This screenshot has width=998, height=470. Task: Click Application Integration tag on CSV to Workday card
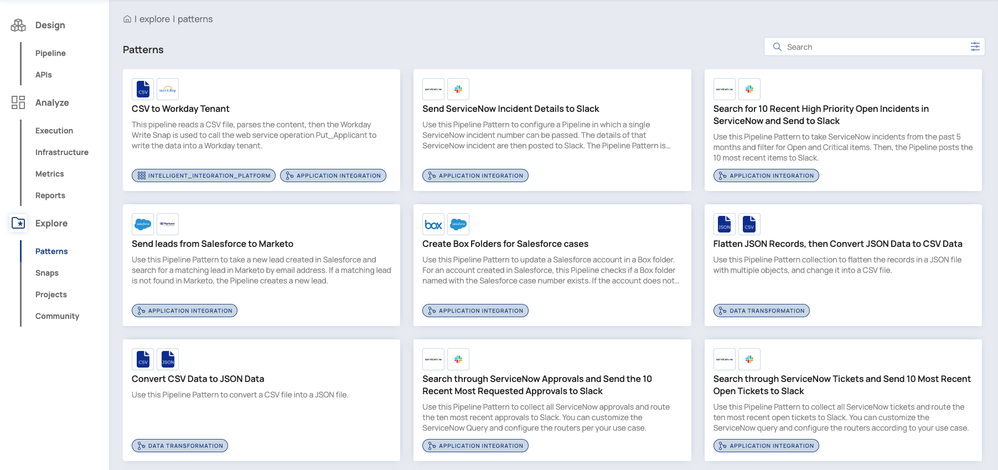coord(333,176)
